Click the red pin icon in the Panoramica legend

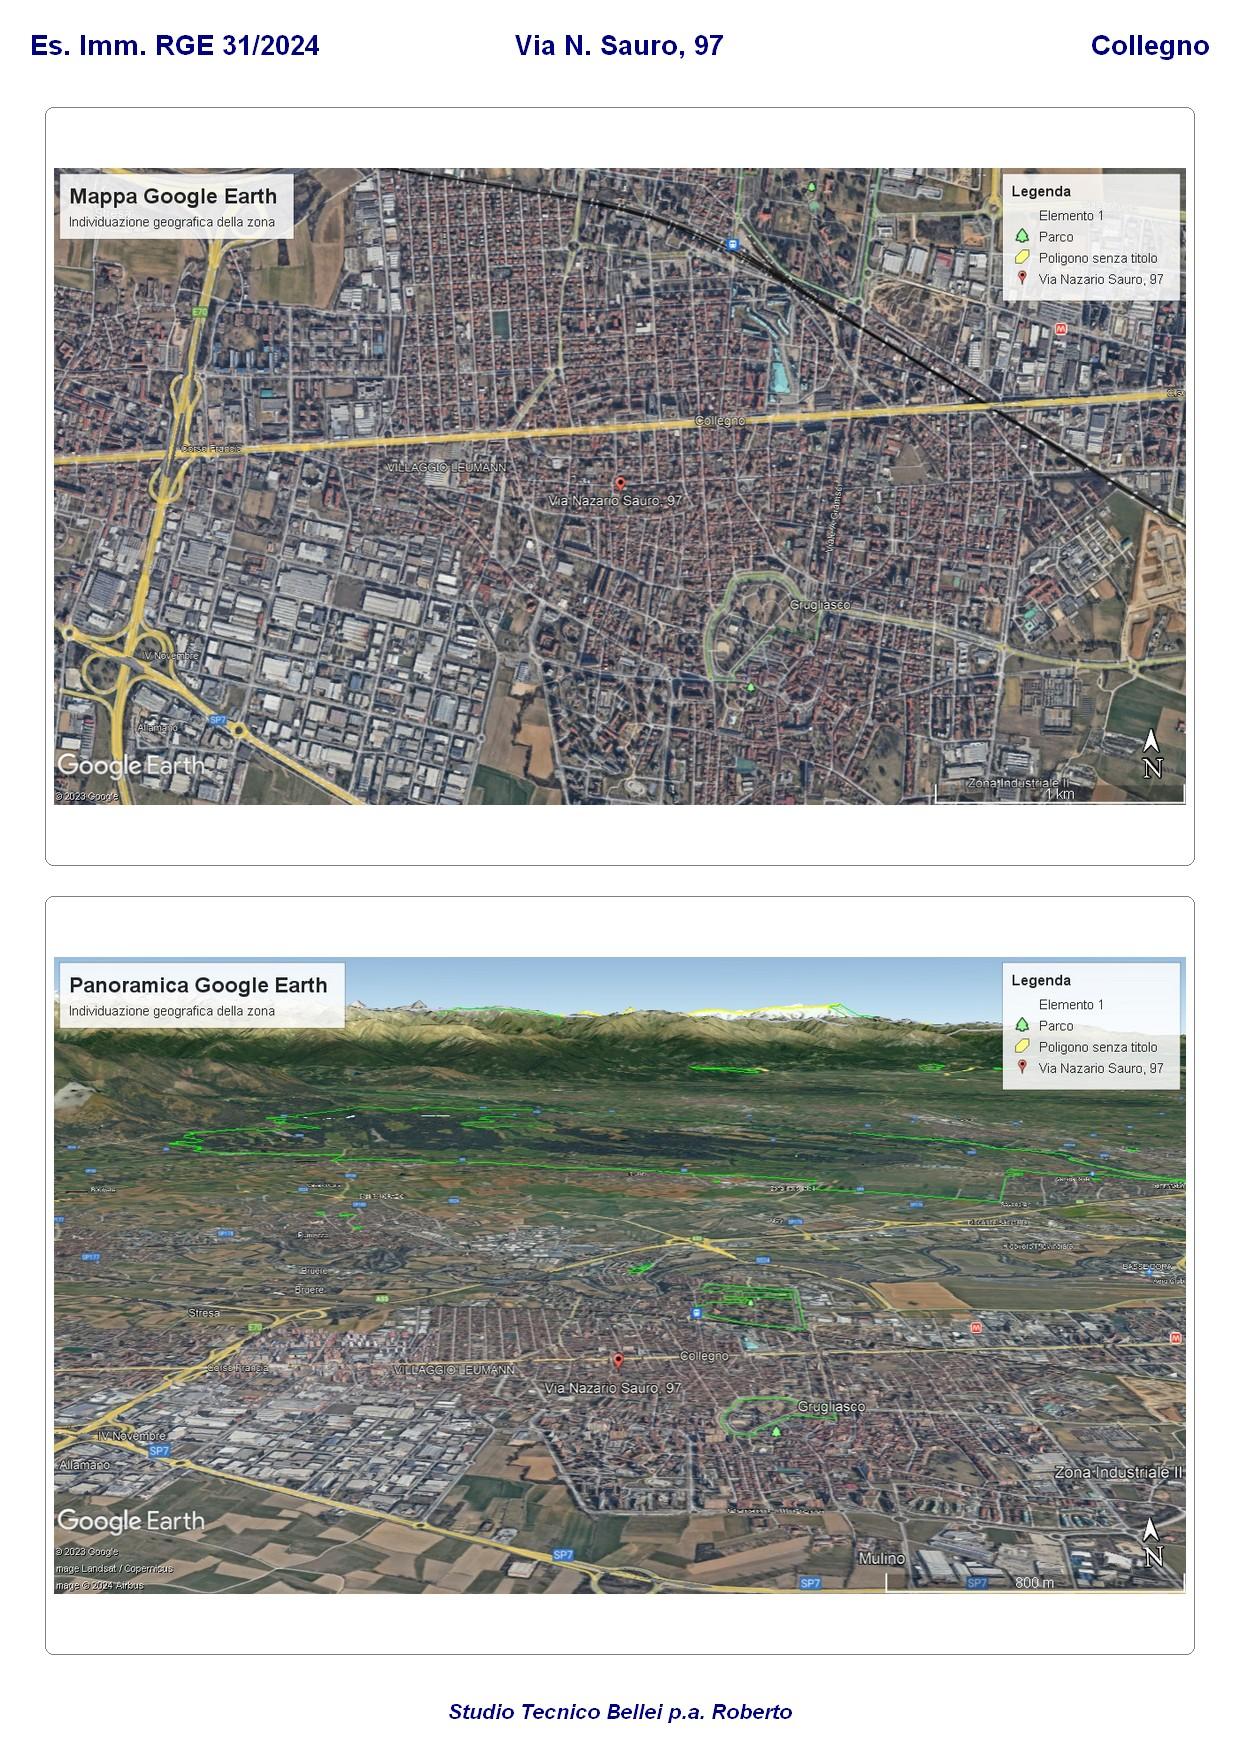click(x=1022, y=1068)
